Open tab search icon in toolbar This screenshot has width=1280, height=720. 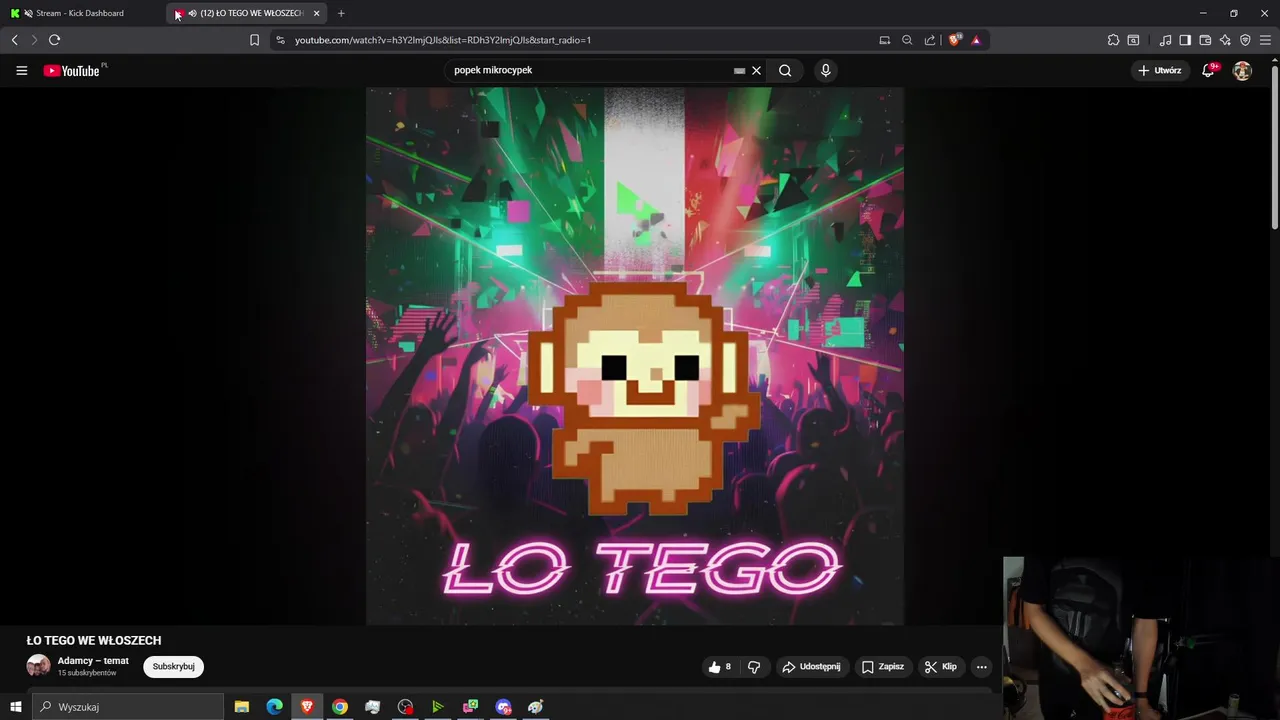coord(1133,40)
